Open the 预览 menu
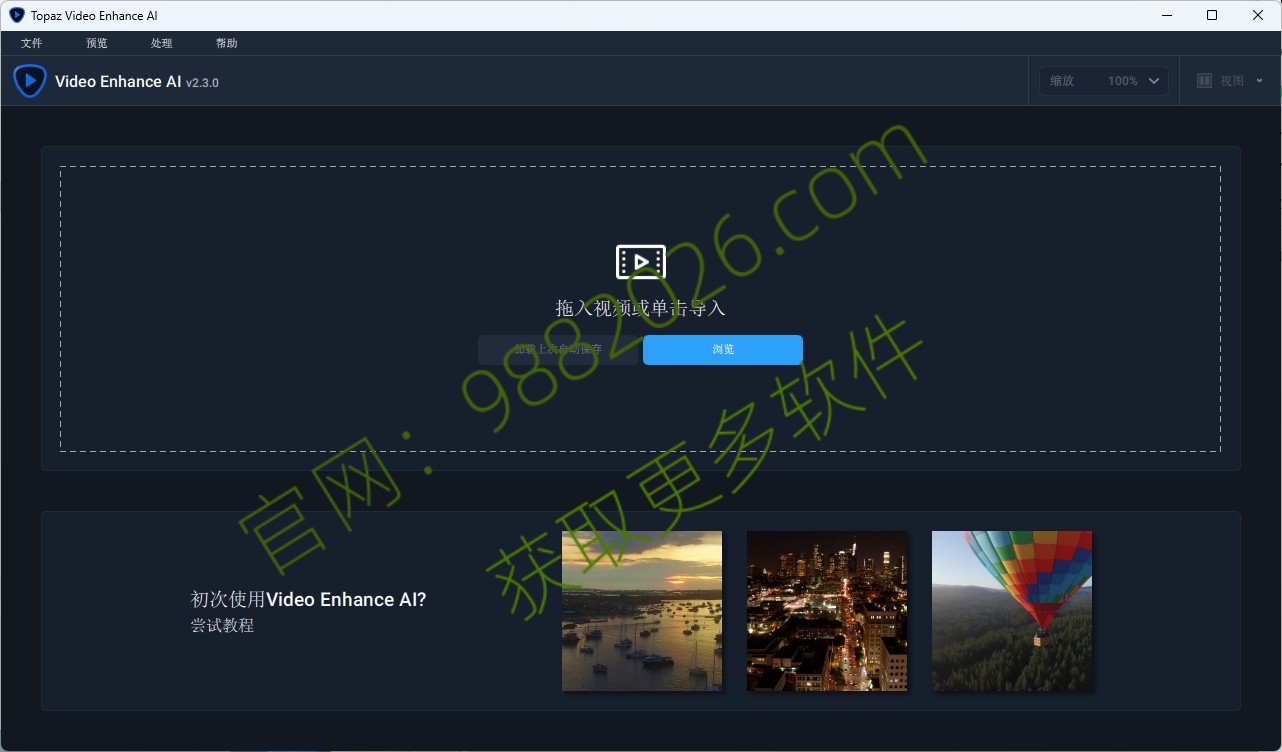Screen dimensions: 1282x752 click(97, 43)
